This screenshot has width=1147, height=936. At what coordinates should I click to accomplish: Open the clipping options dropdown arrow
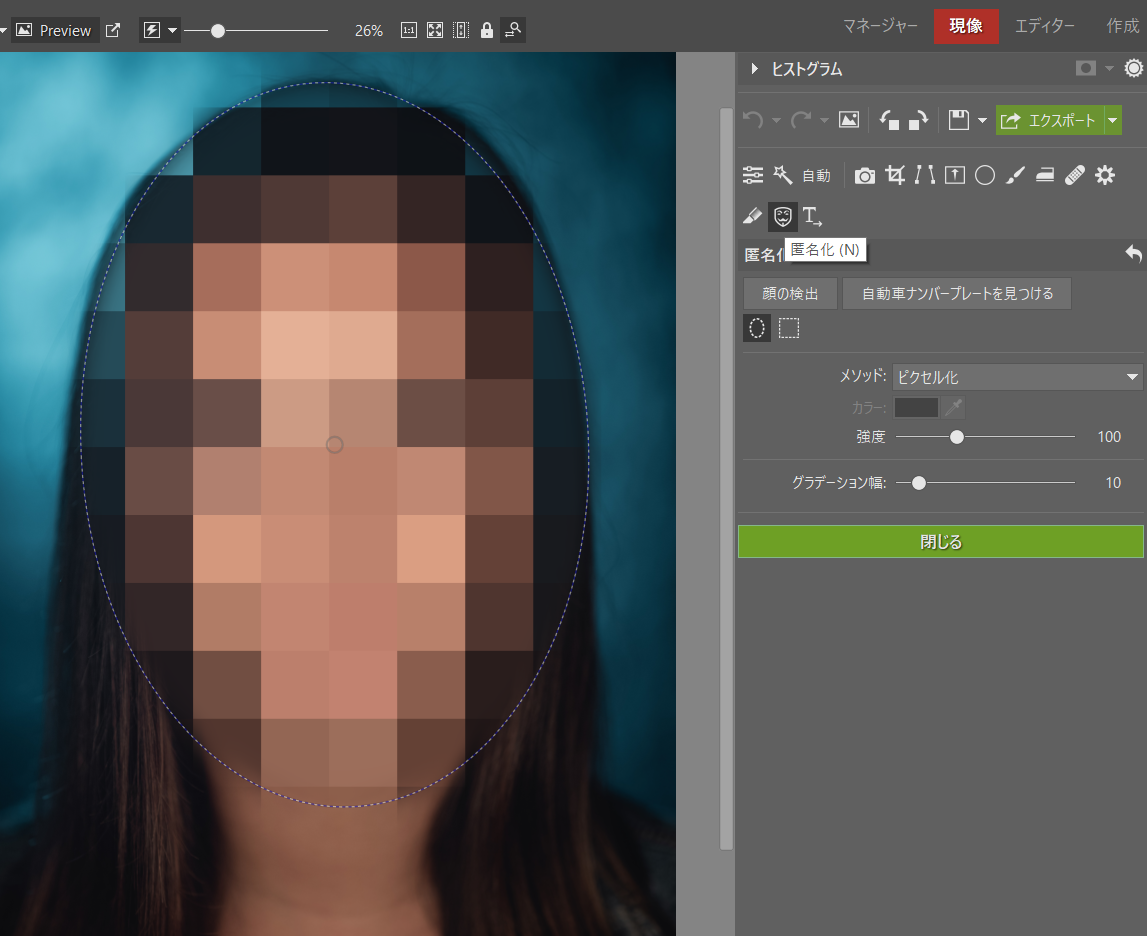pos(1109,68)
